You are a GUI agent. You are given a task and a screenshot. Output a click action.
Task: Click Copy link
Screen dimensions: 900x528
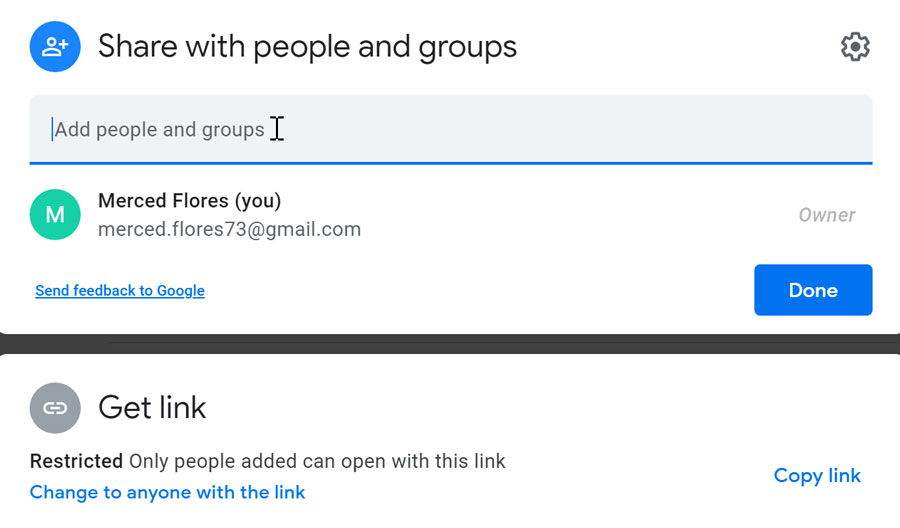(817, 476)
